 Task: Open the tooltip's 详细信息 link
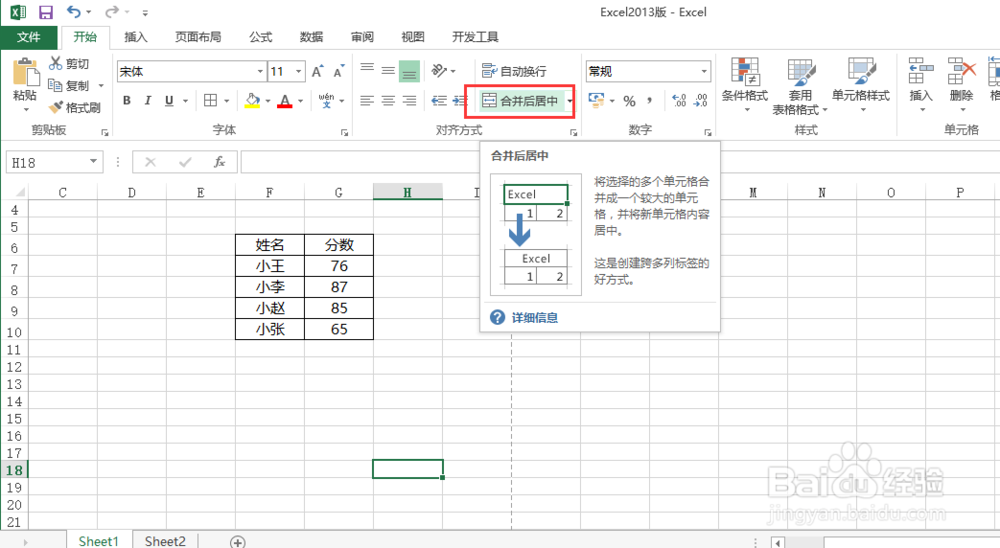[x=534, y=318]
